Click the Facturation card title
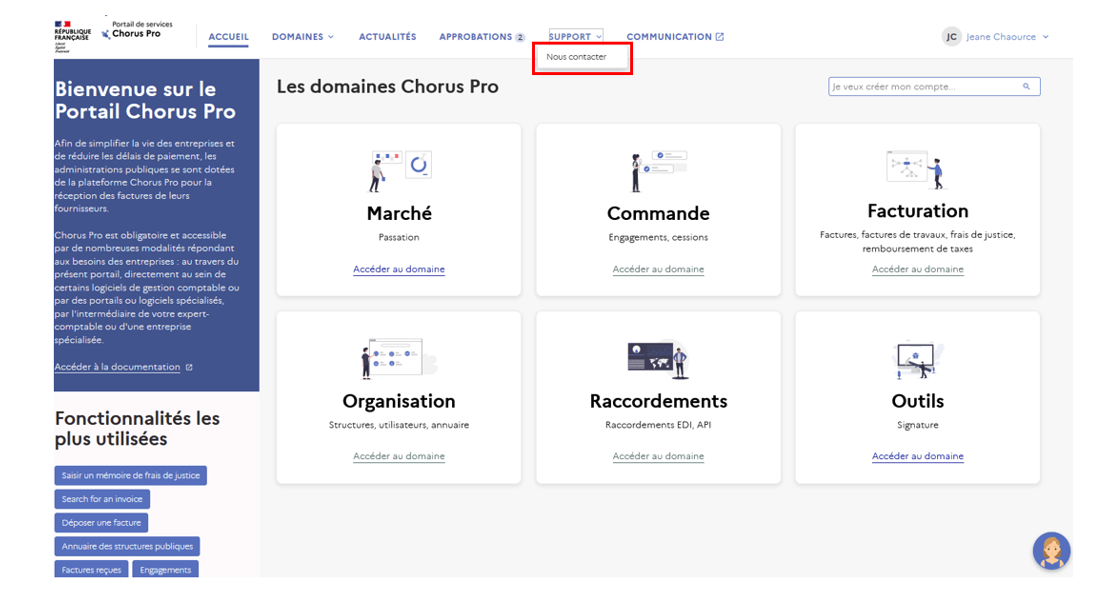The image size is (1105, 593). point(918,211)
